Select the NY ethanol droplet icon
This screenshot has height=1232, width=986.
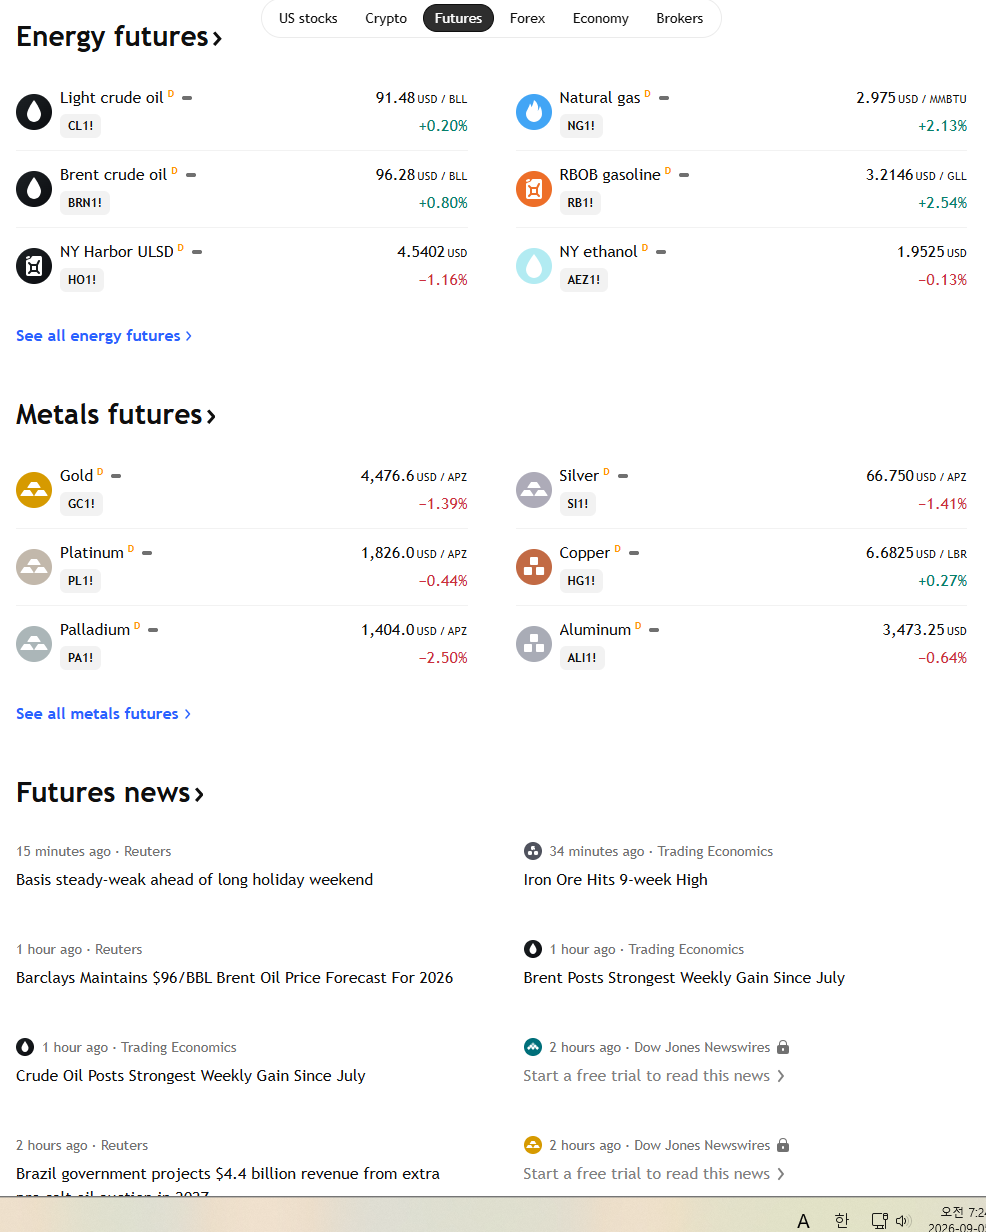coord(534,266)
